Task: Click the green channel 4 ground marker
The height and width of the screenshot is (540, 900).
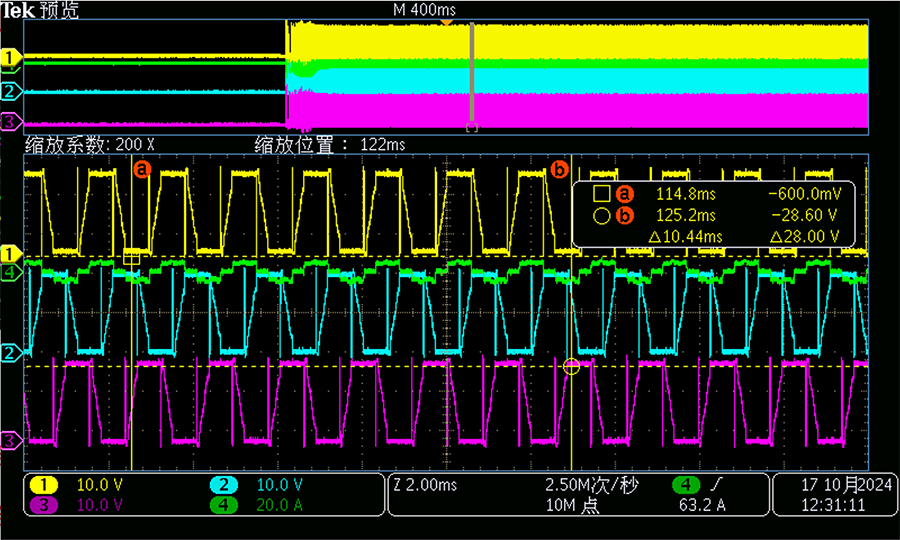Action: coord(11,271)
